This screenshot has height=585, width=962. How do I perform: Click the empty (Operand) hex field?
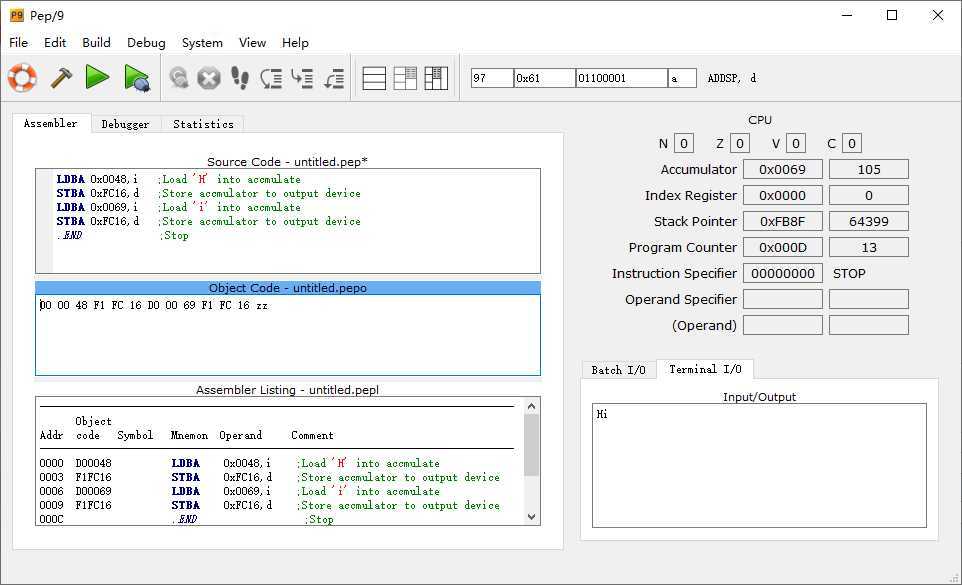point(783,325)
